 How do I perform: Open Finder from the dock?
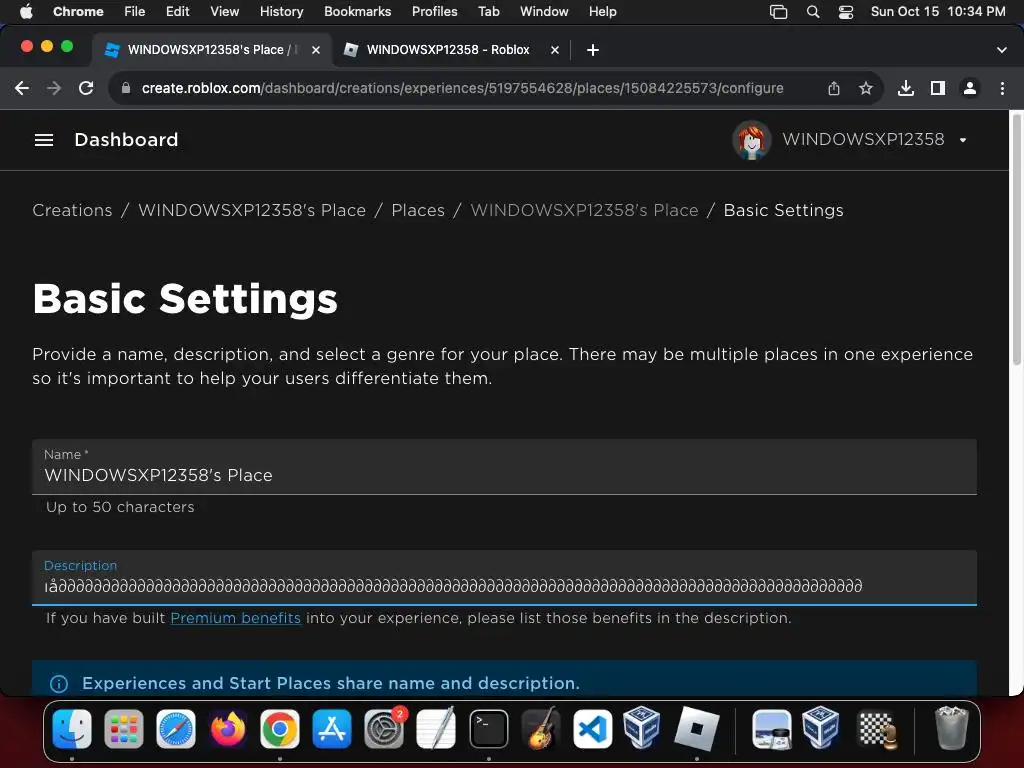pyautogui.click(x=72, y=729)
